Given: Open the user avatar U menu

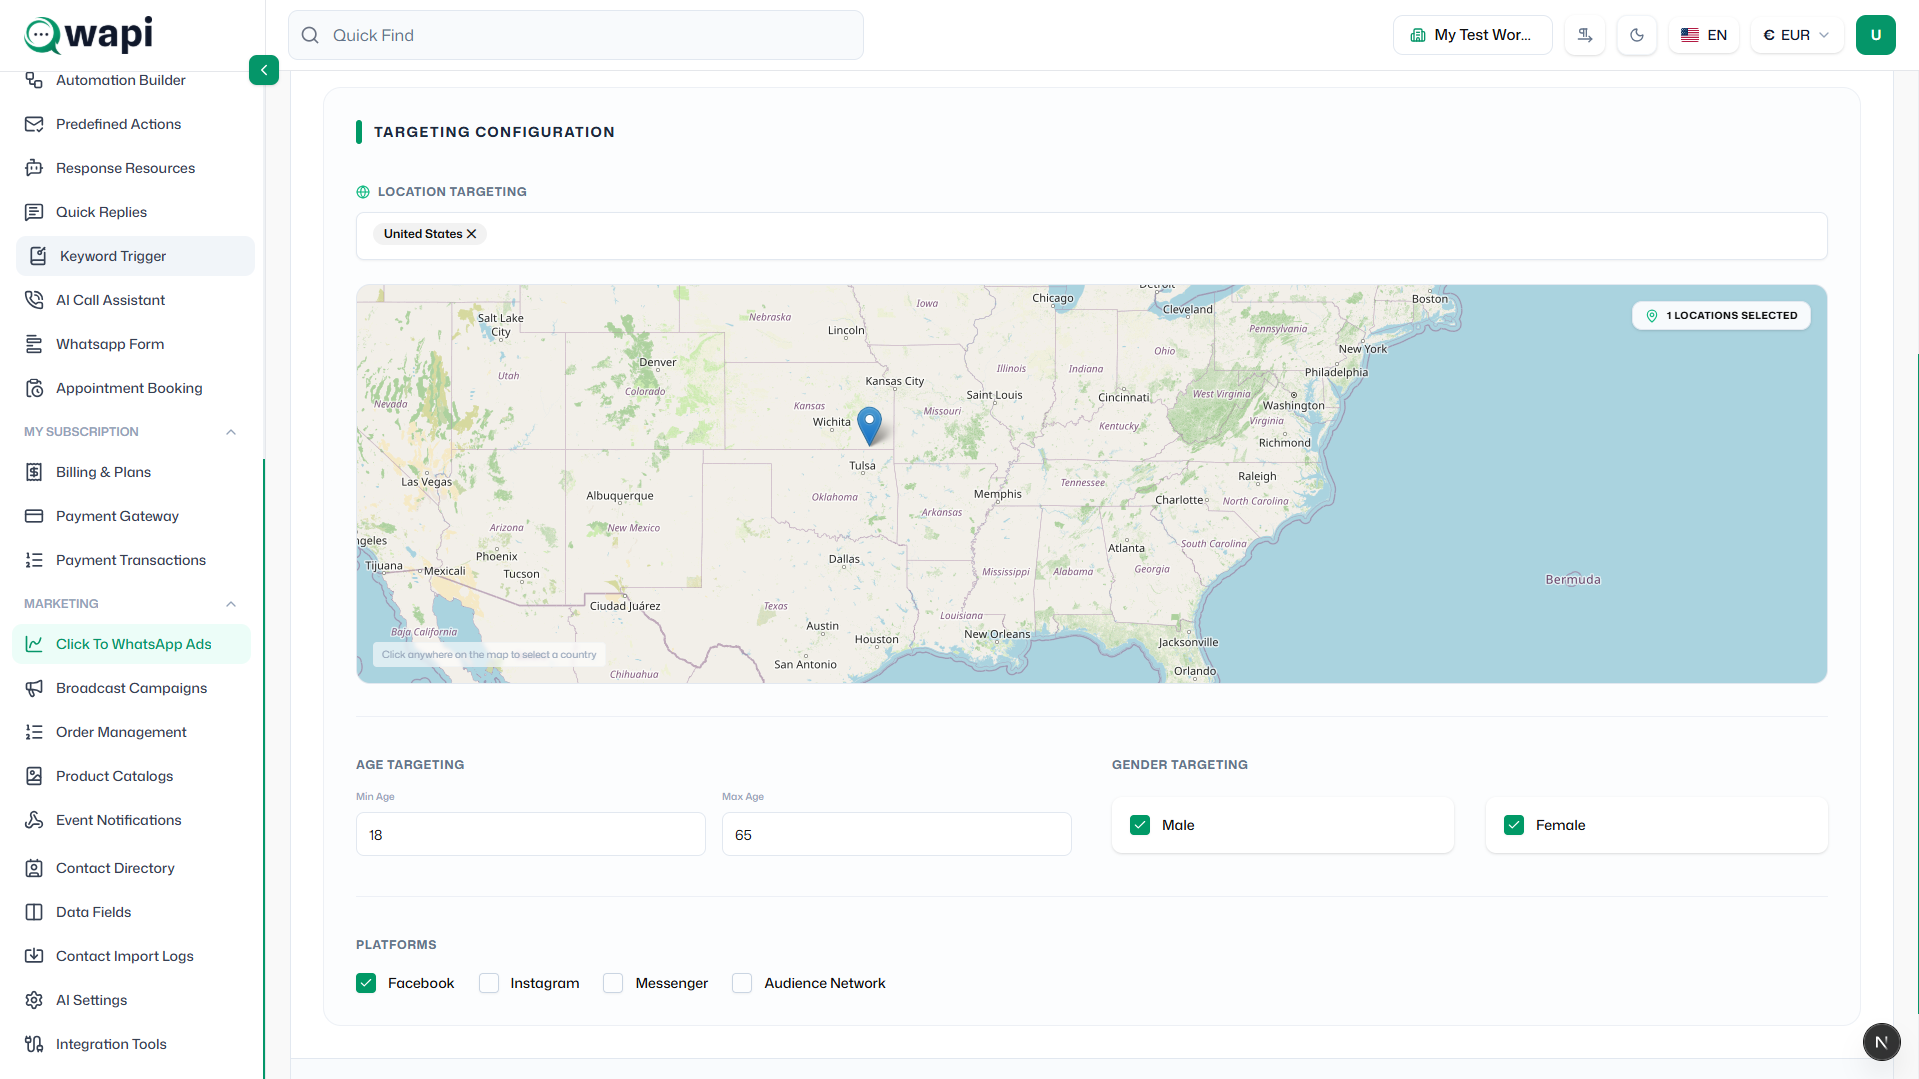Looking at the screenshot, I should pyautogui.click(x=1876, y=35).
